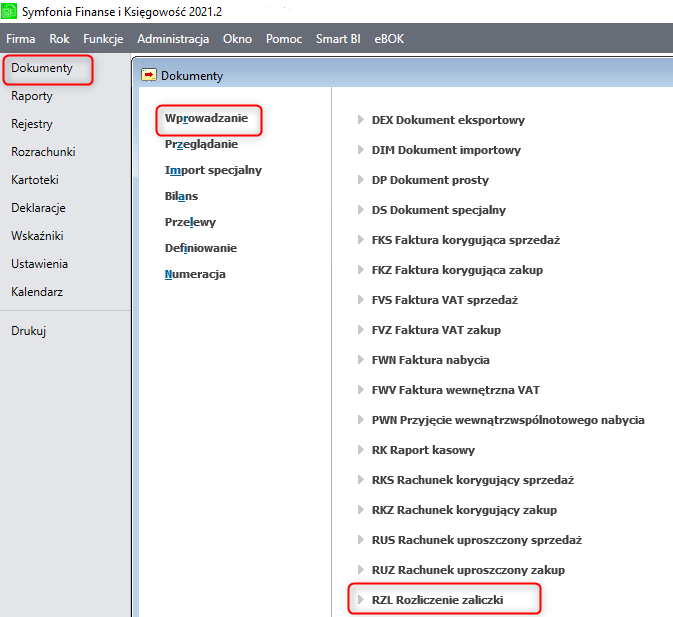
Task: Select the Bilans option
Action: (181, 196)
